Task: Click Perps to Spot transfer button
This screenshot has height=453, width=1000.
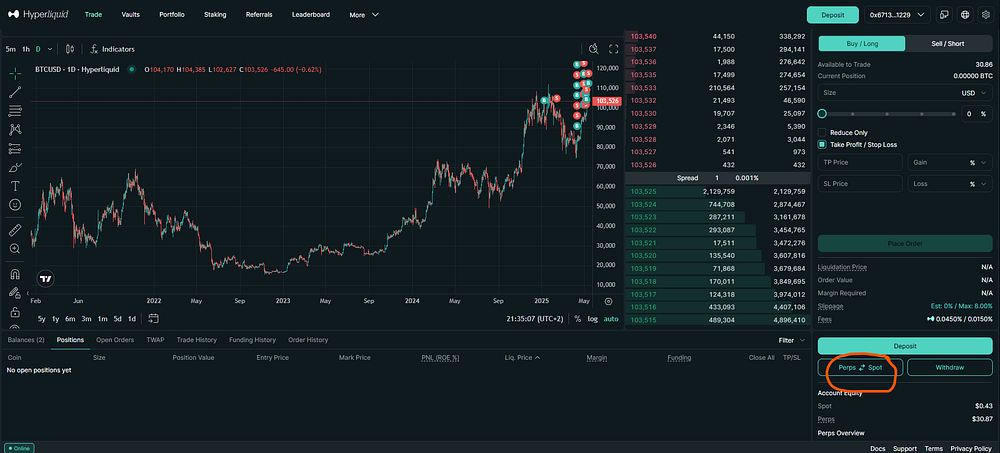Action: (x=860, y=368)
